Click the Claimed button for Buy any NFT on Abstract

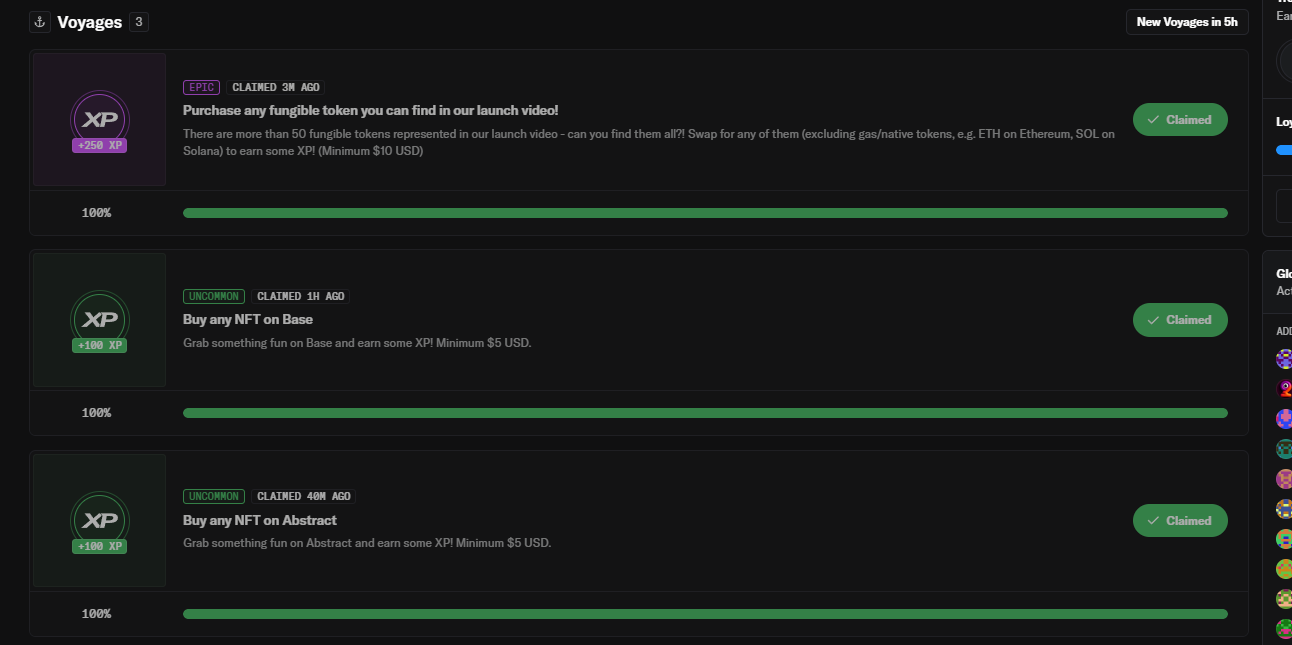pos(1180,521)
